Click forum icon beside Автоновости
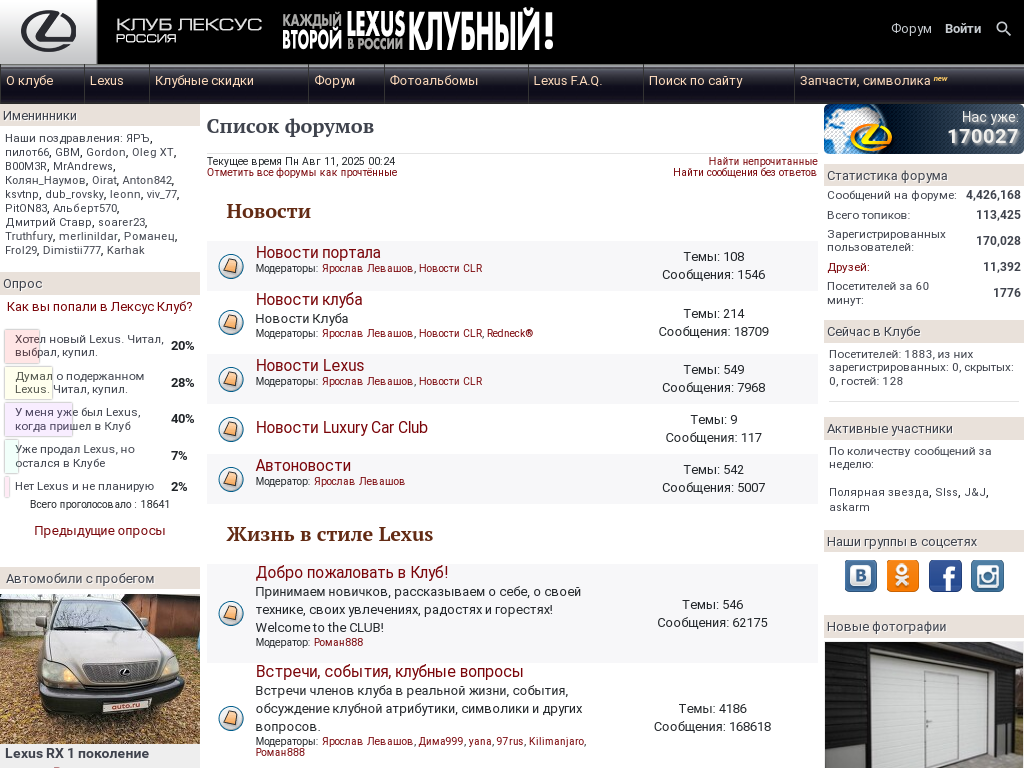 coord(231,480)
